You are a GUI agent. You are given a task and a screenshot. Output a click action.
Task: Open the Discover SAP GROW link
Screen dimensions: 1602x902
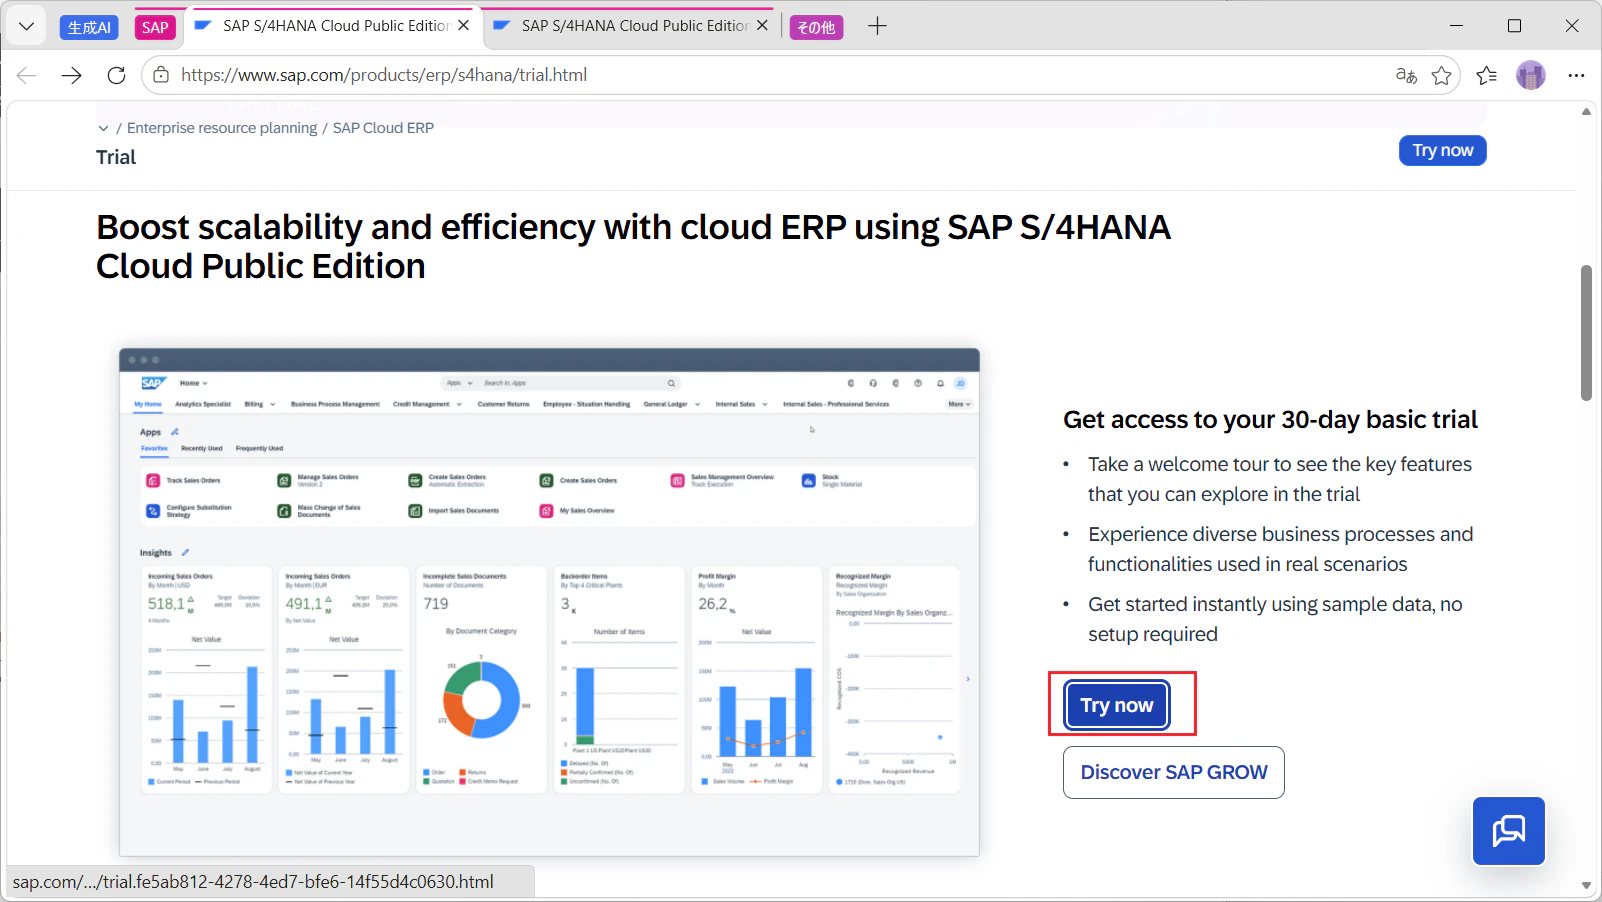1174,772
